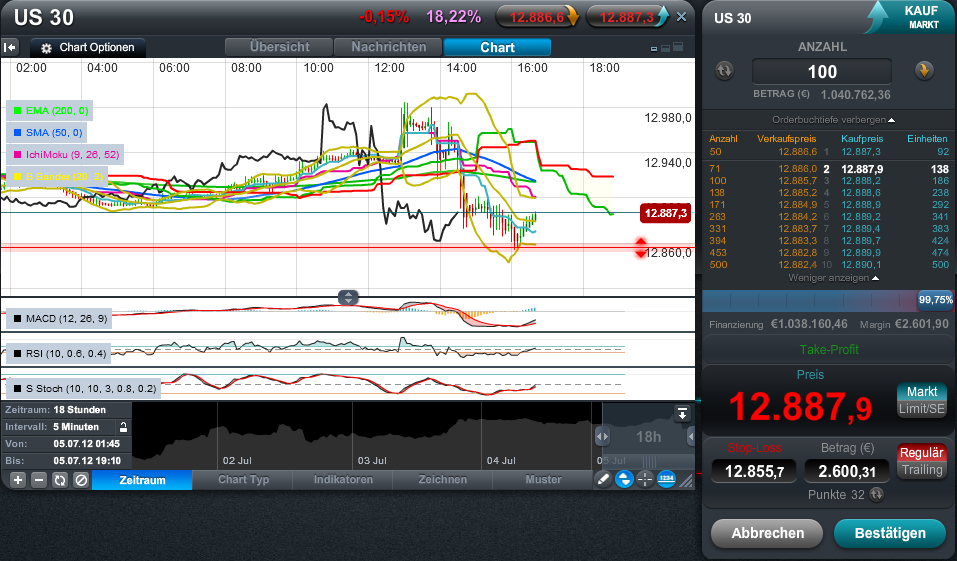Select Regulär stop type
This screenshot has width=957, height=561.
click(x=922, y=452)
